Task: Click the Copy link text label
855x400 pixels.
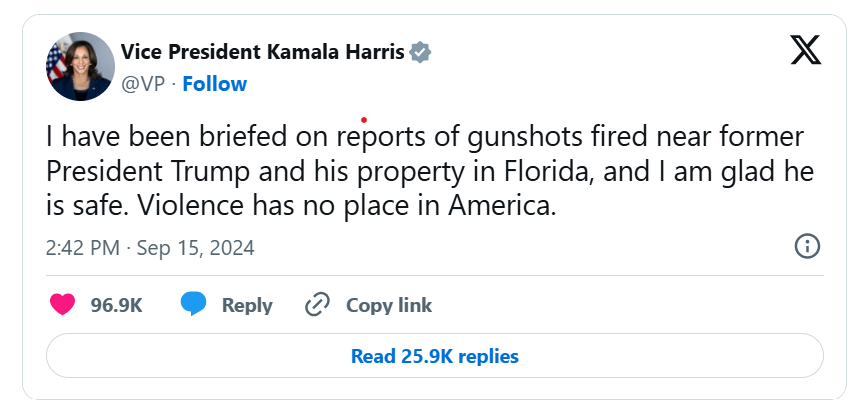Action: click(389, 305)
